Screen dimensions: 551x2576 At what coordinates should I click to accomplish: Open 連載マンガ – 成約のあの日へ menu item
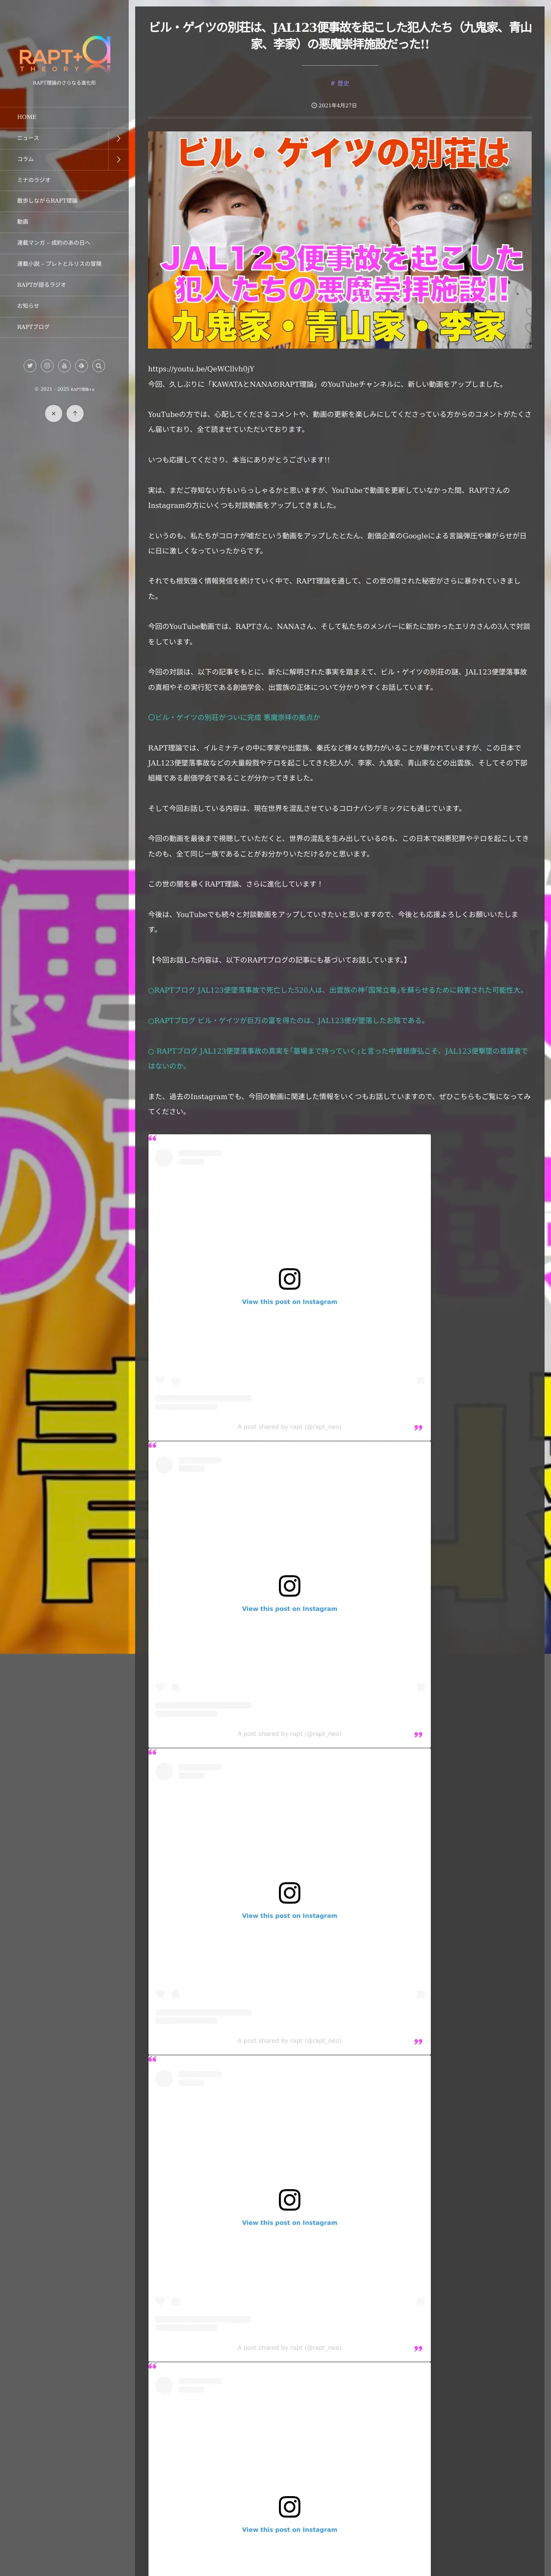[64, 243]
